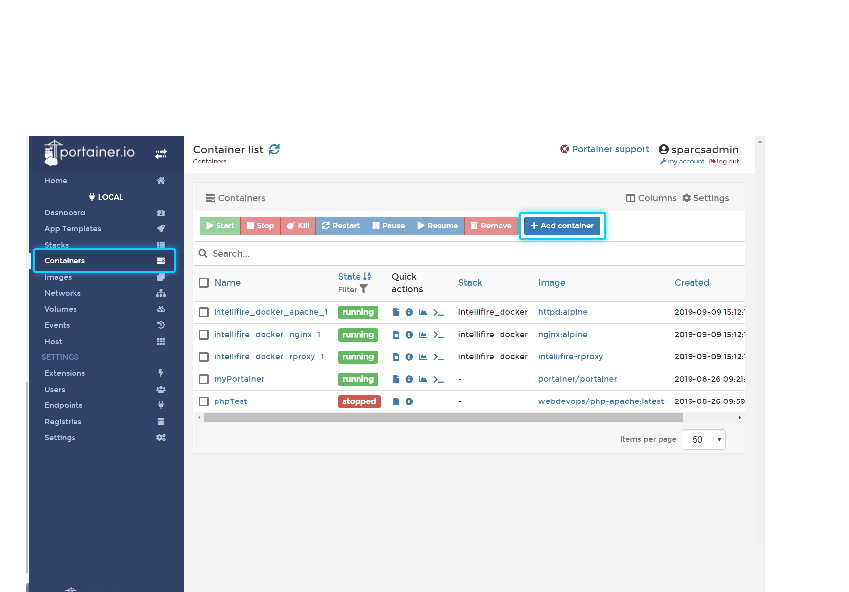Open stats chart icon for intellifire_docker_nginx_1

tap(423, 335)
